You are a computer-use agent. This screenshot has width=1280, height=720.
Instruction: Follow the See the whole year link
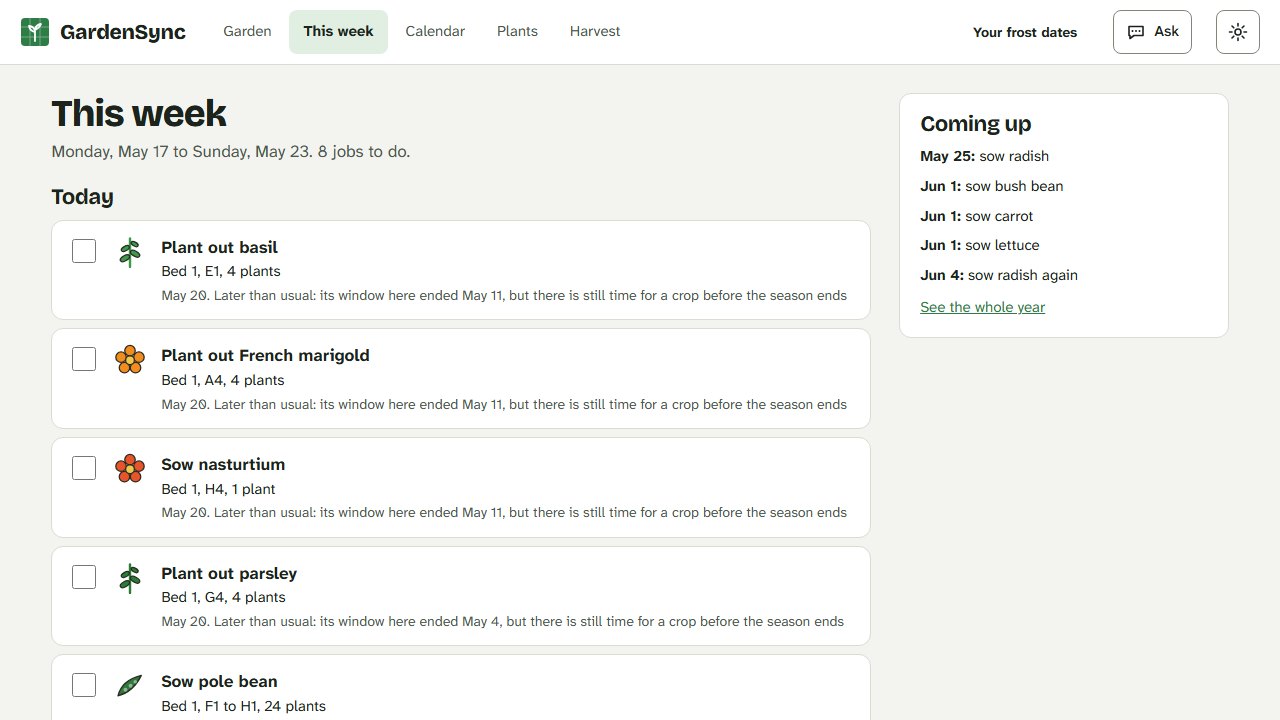[982, 307]
